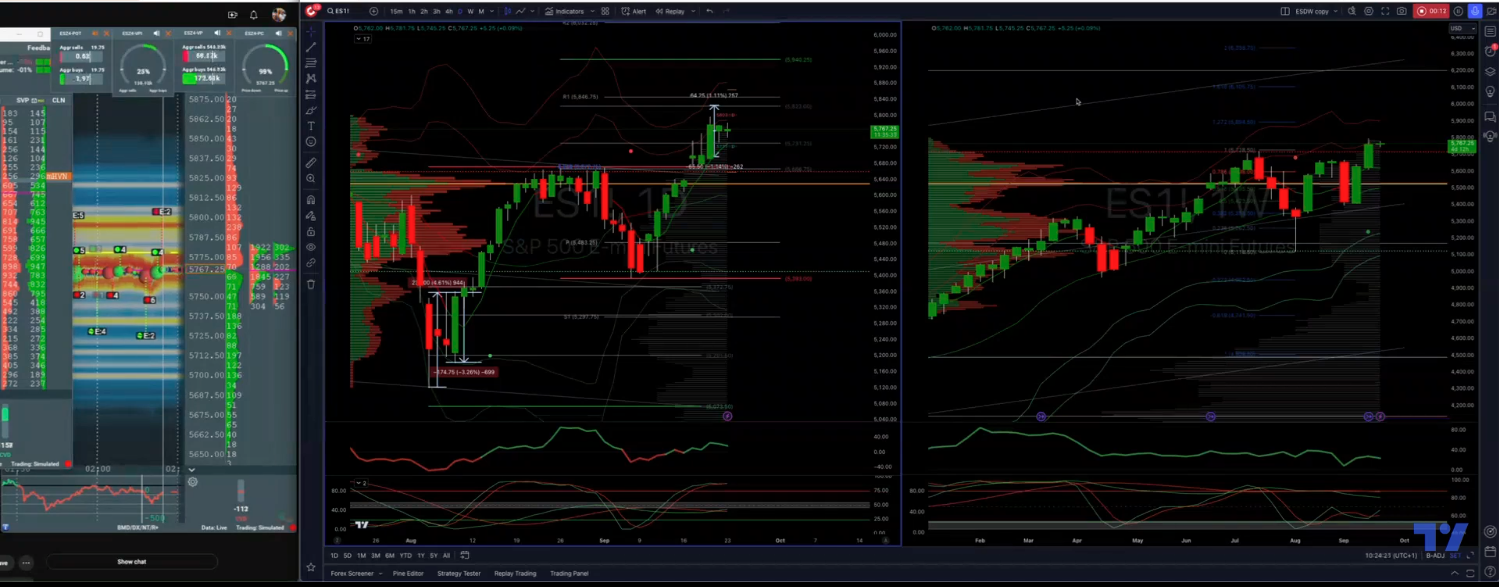
Task: Start bar Replay mode
Action: (669, 11)
